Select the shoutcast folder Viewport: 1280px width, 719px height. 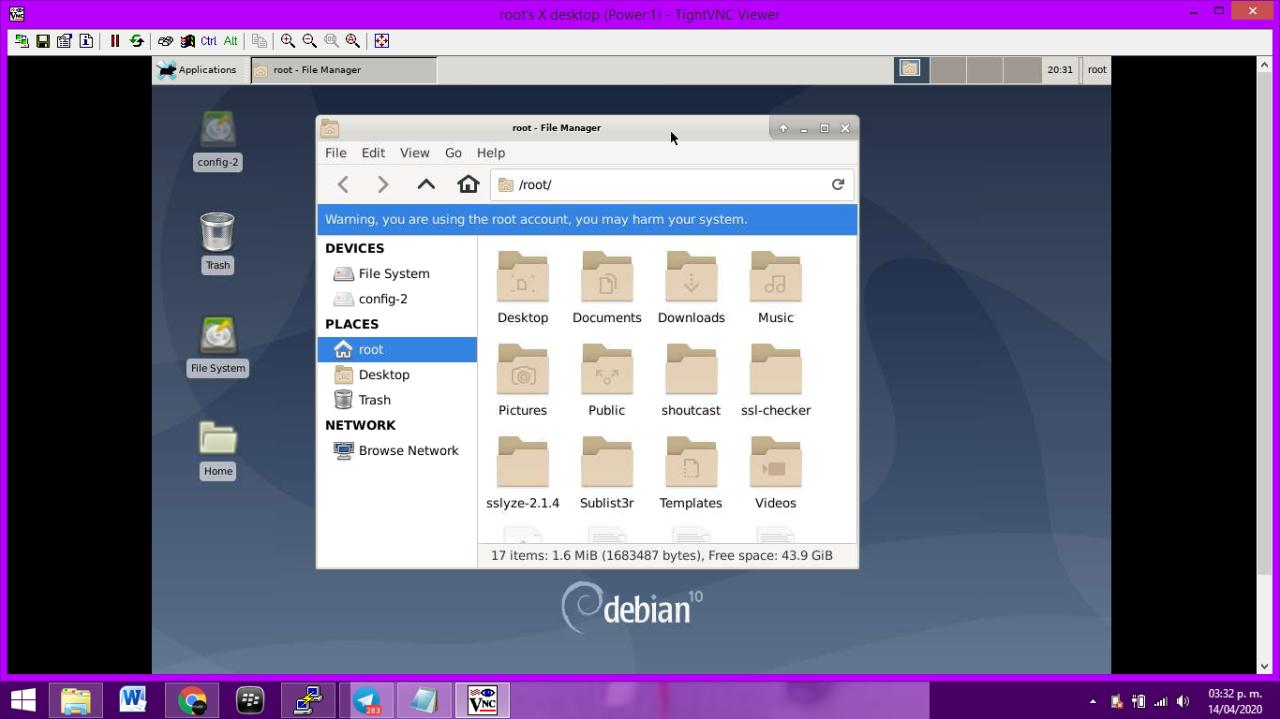click(691, 380)
